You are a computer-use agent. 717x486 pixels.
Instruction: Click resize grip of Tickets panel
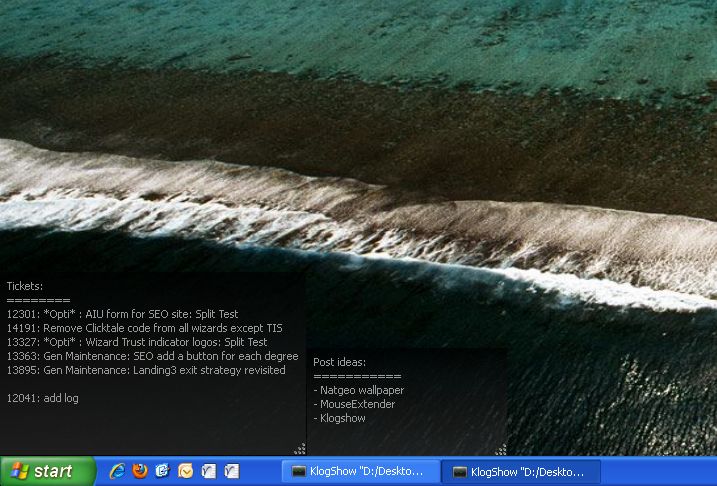pos(300,449)
